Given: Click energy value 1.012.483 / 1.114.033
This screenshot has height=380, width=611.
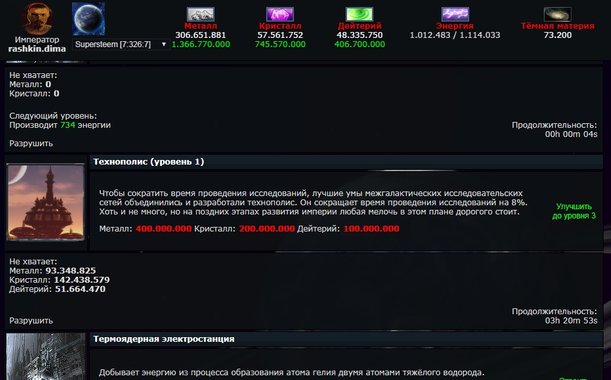Looking at the screenshot, I should point(455,35).
